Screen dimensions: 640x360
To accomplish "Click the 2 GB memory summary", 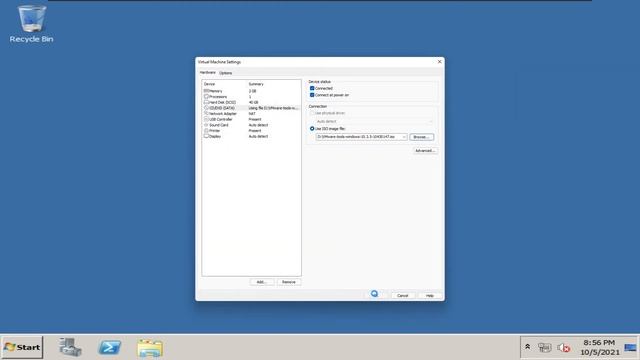I will (x=252, y=91).
